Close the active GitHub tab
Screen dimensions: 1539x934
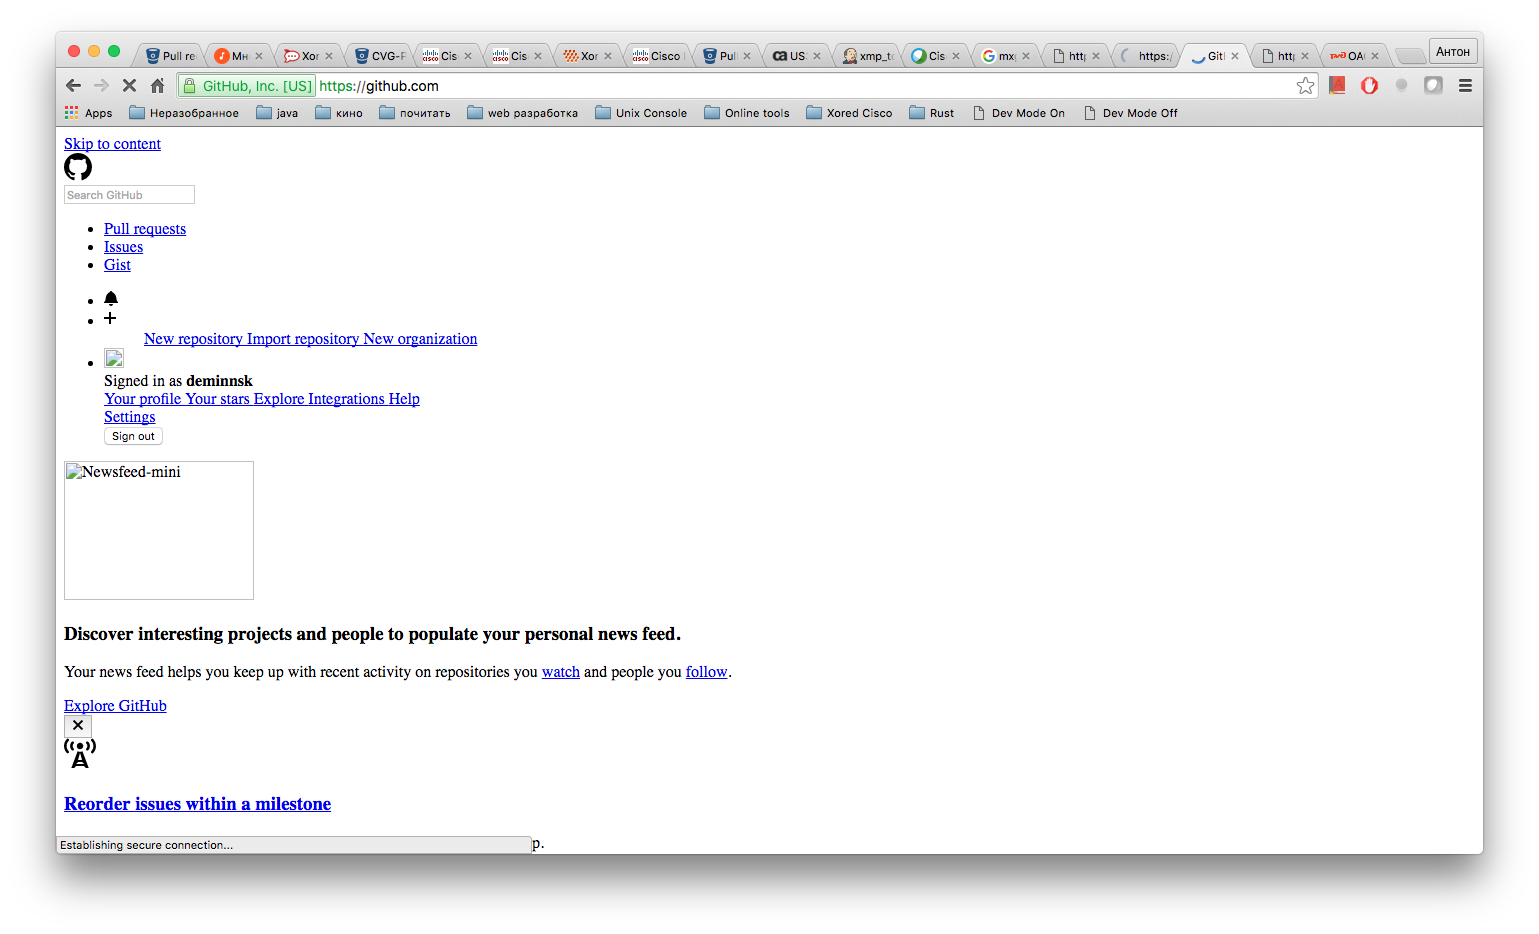pos(1235,56)
